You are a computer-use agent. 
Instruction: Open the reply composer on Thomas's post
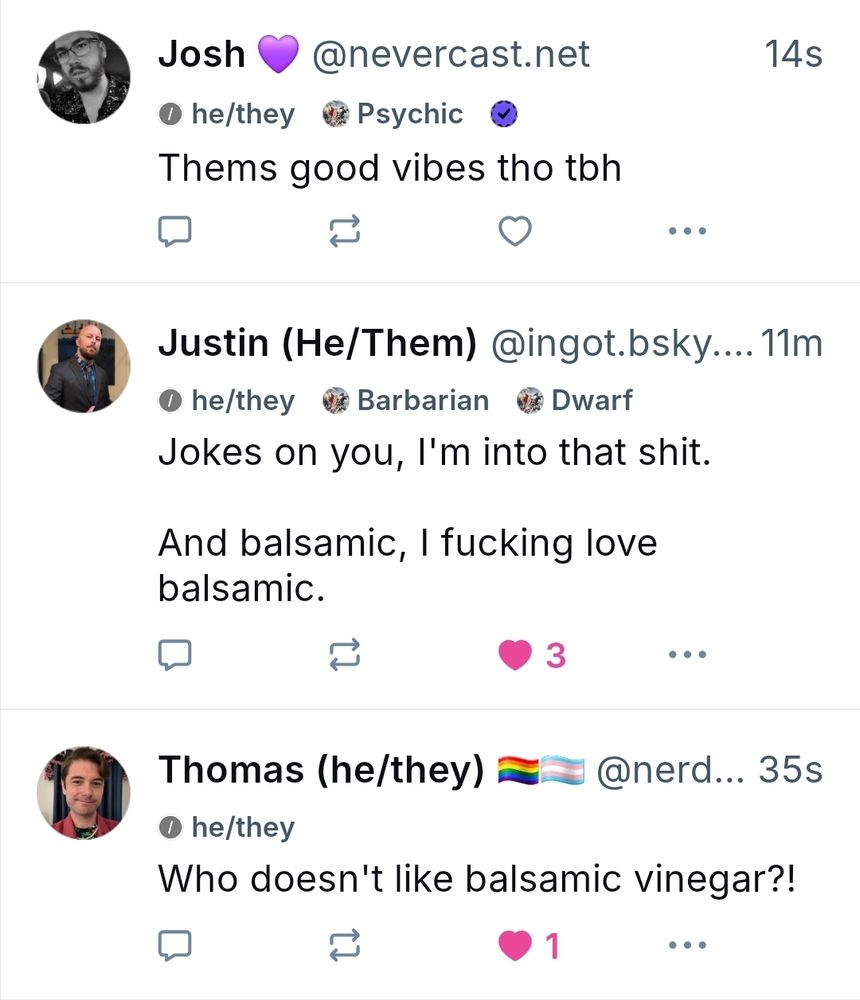click(x=175, y=943)
